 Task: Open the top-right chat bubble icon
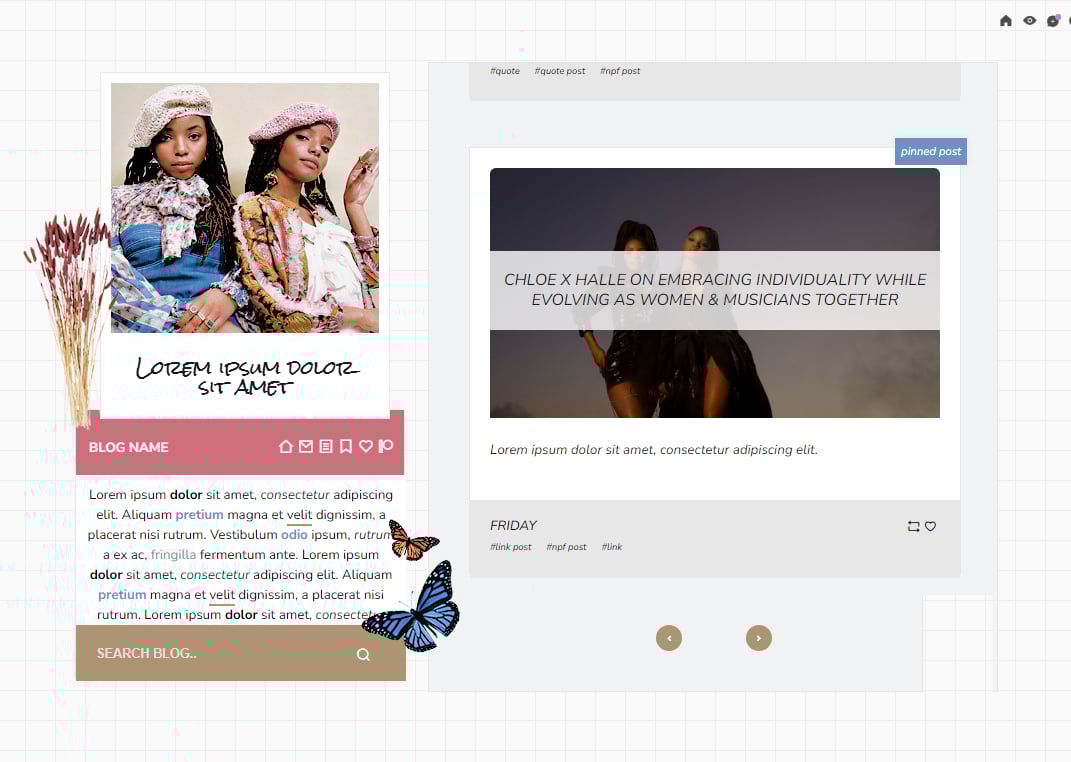(1053, 20)
